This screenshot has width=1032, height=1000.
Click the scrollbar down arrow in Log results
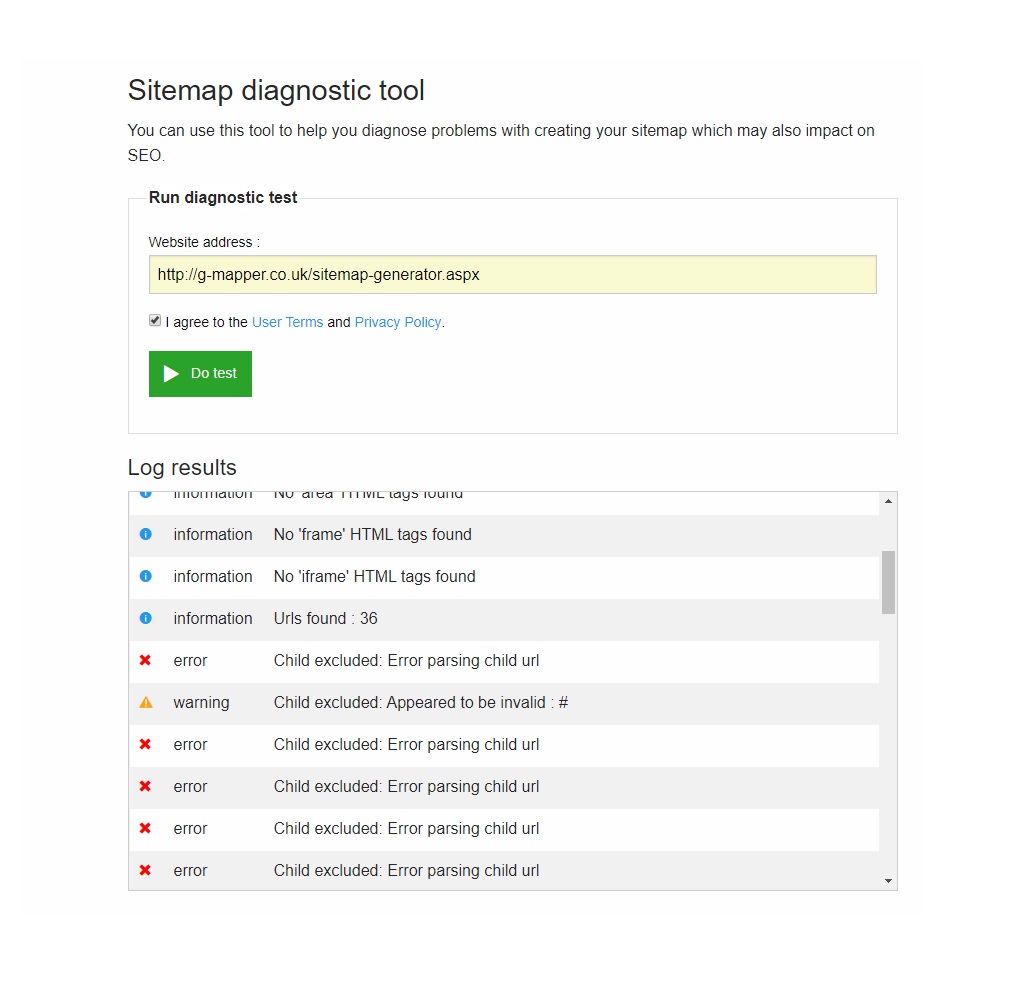click(886, 881)
